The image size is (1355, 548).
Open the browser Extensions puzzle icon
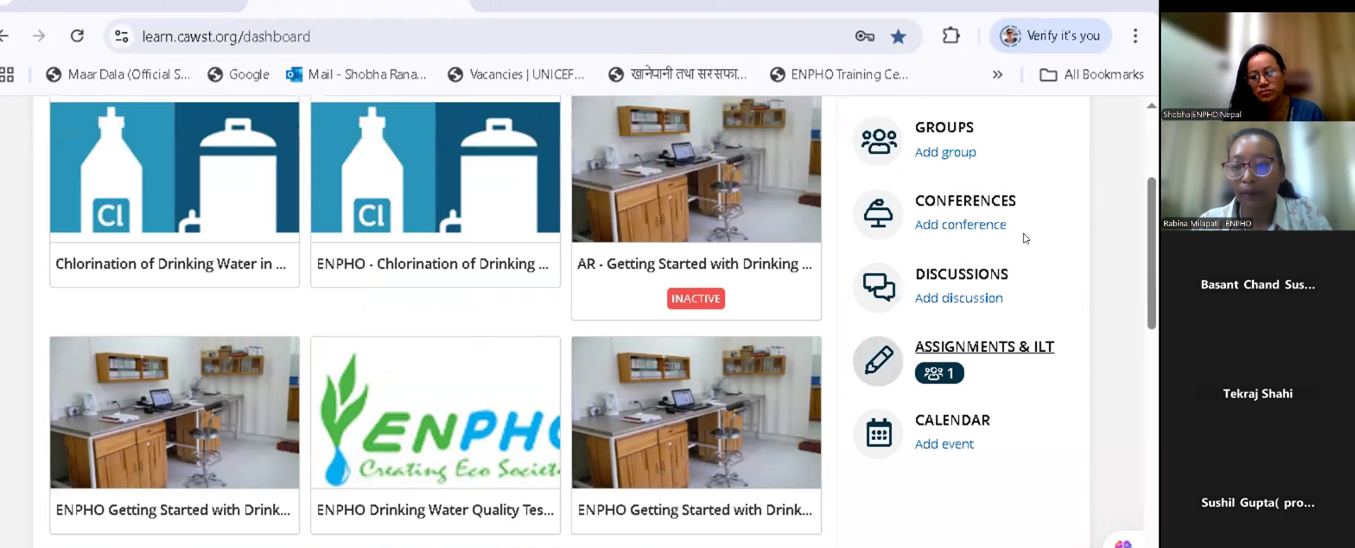pos(950,36)
